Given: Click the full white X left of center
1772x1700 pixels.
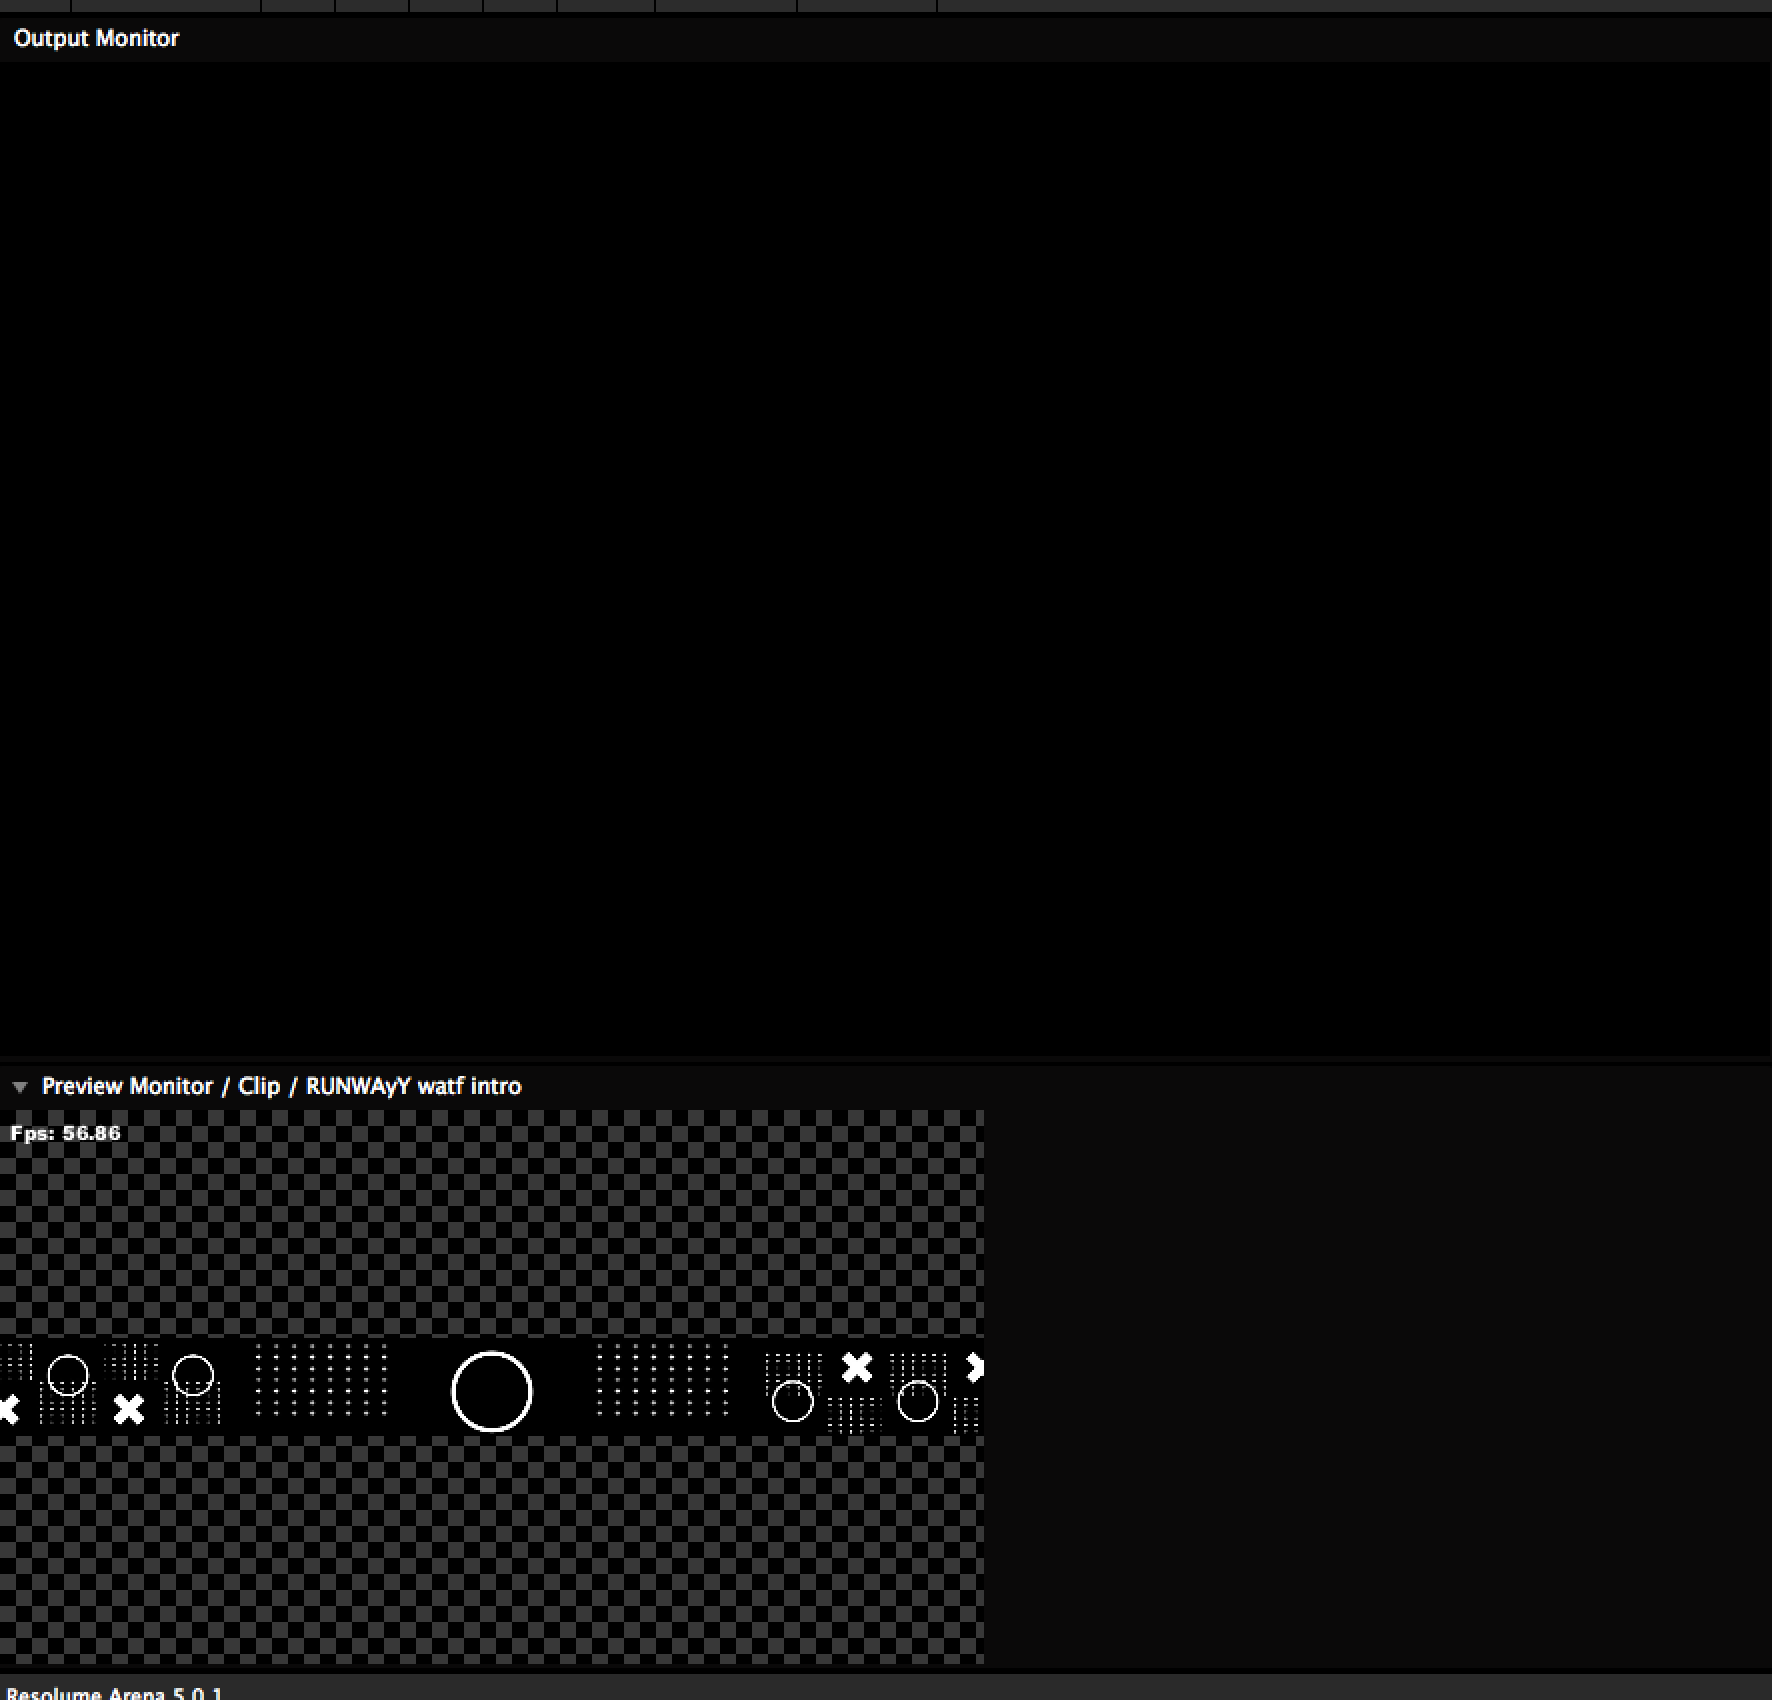Looking at the screenshot, I should point(129,1409).
